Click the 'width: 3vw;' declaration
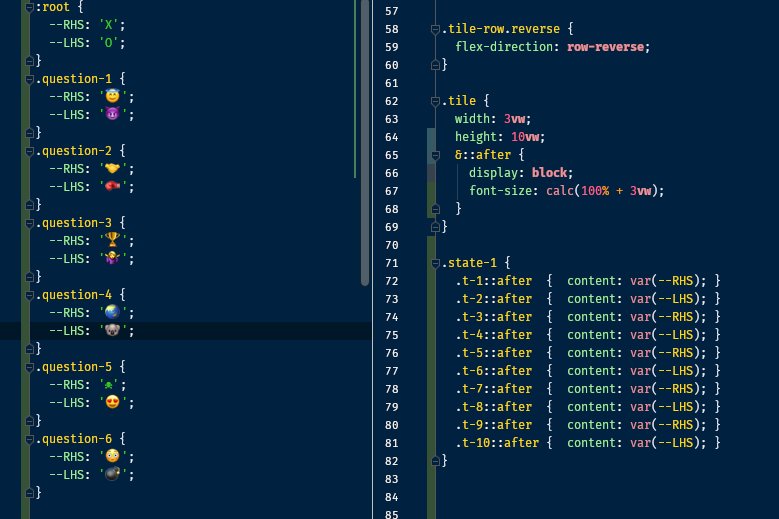 tap(493, 119)
